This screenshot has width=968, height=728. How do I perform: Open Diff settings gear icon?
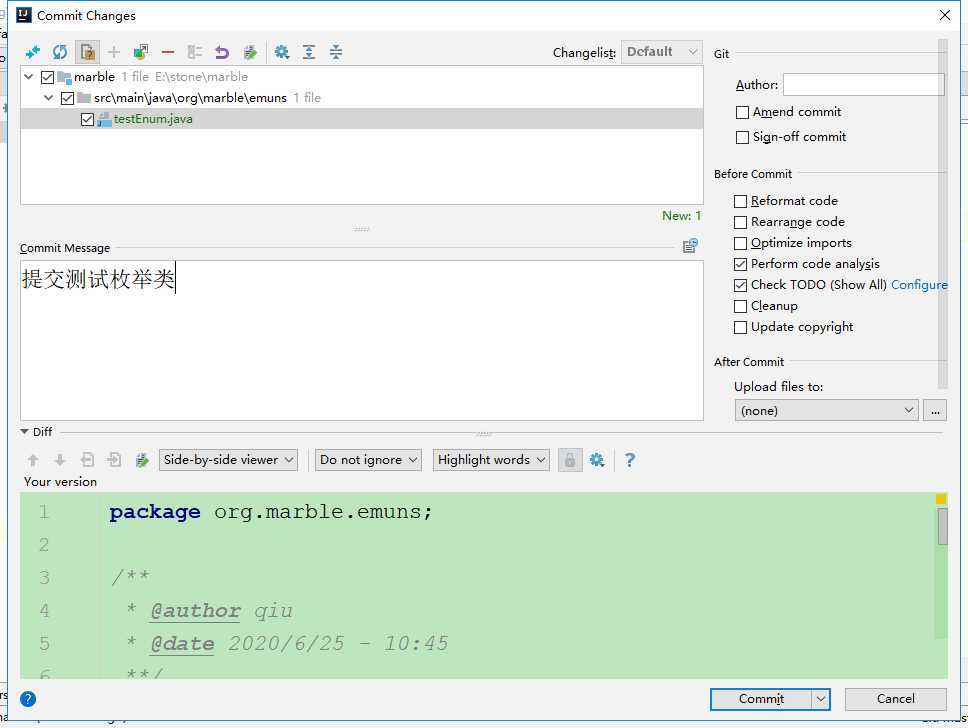[597, 460]
